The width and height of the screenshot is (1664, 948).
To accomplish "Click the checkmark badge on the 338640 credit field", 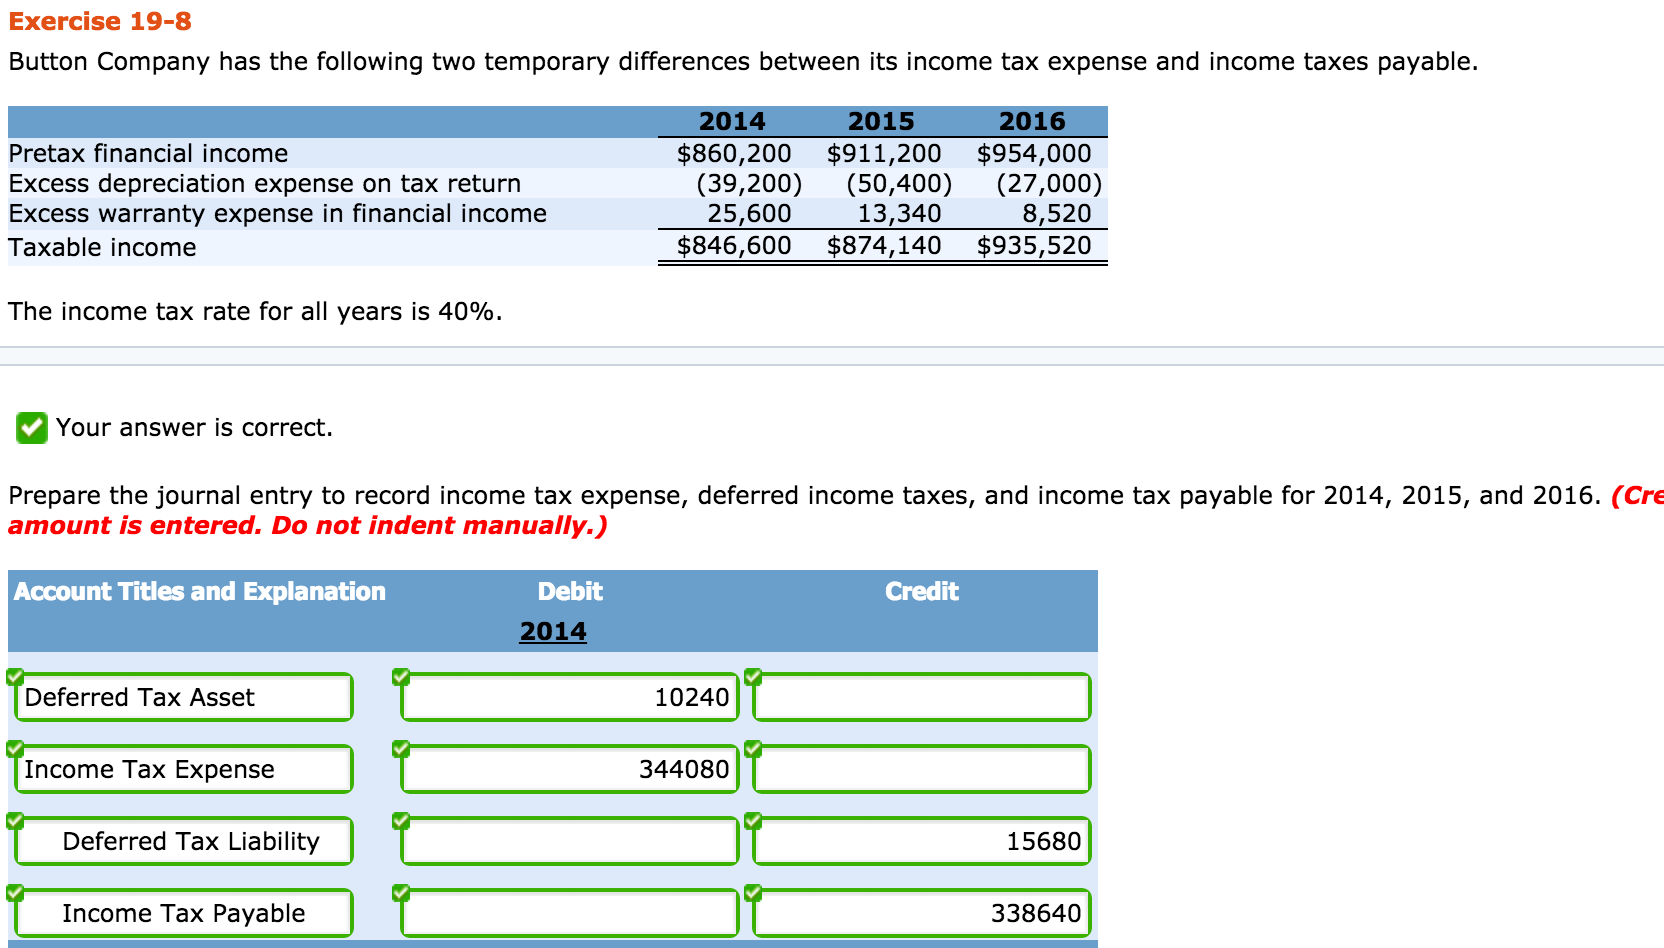I will click(x=752, y=892).
